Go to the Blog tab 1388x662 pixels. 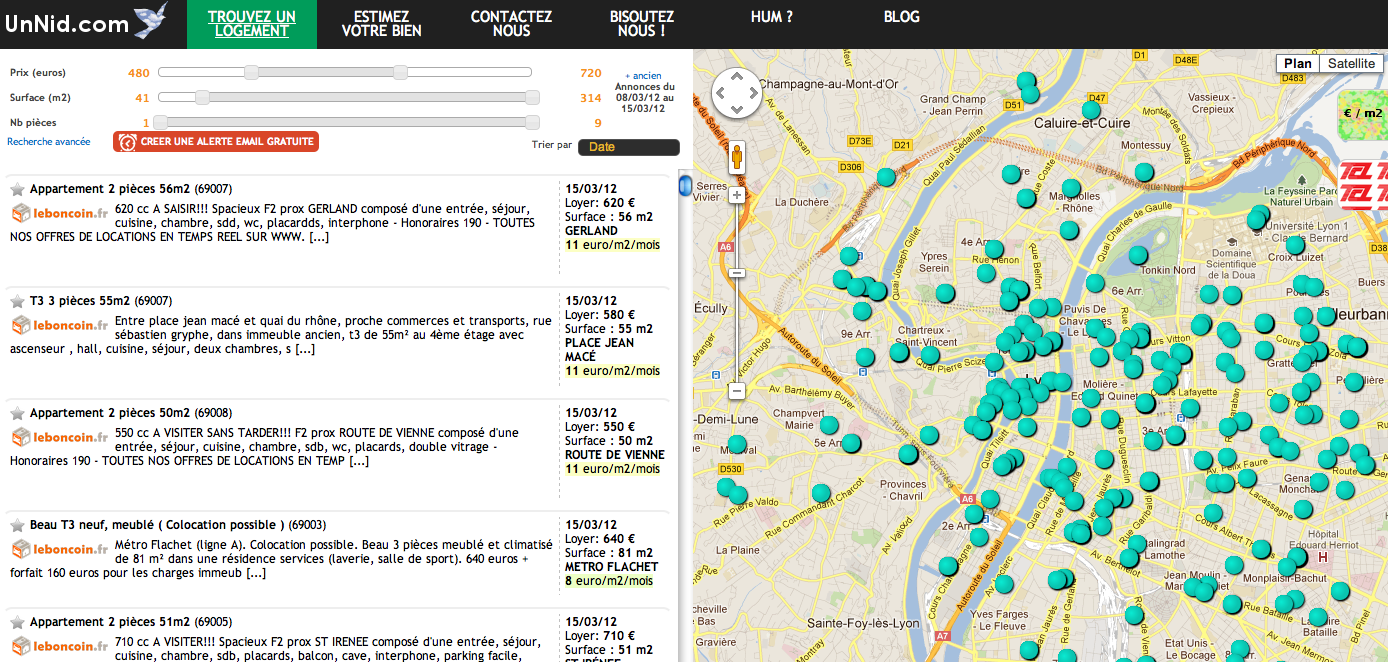902,17
